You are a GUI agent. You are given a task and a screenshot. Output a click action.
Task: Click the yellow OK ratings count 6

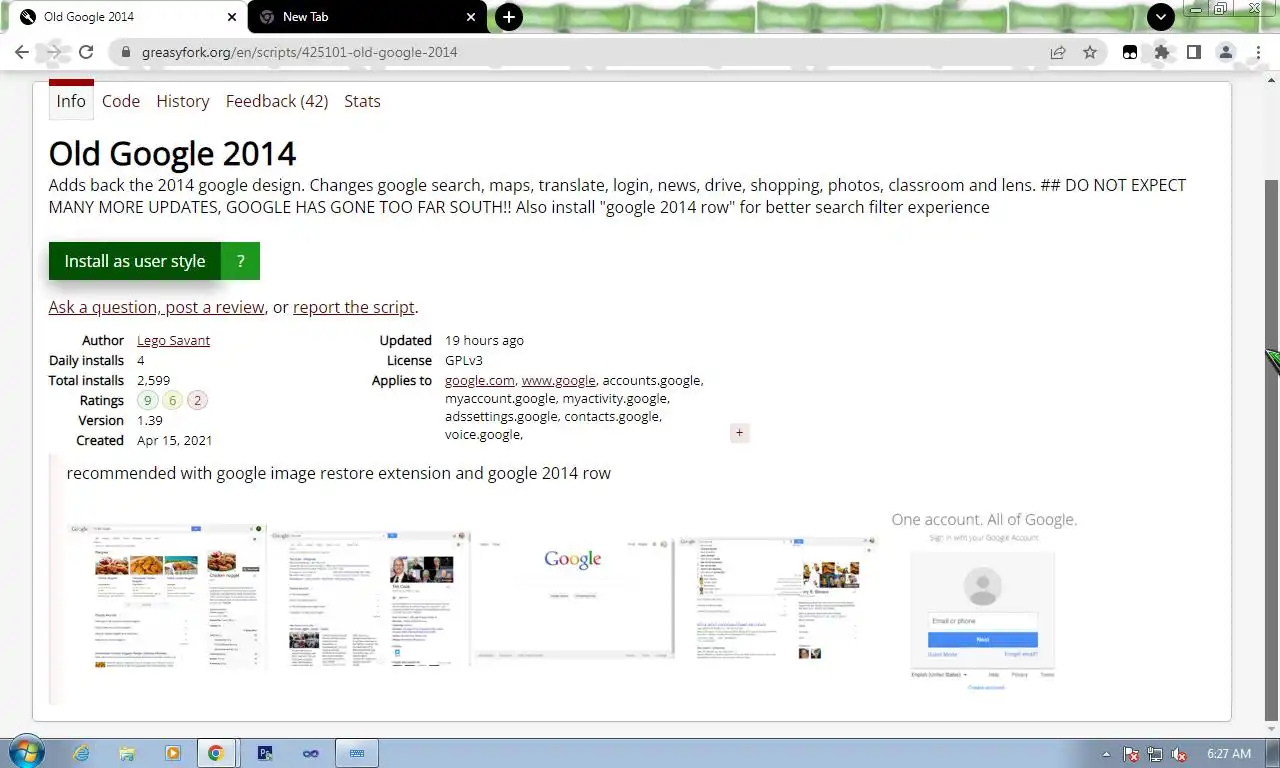pyautogui.click(x=172, y=400)
